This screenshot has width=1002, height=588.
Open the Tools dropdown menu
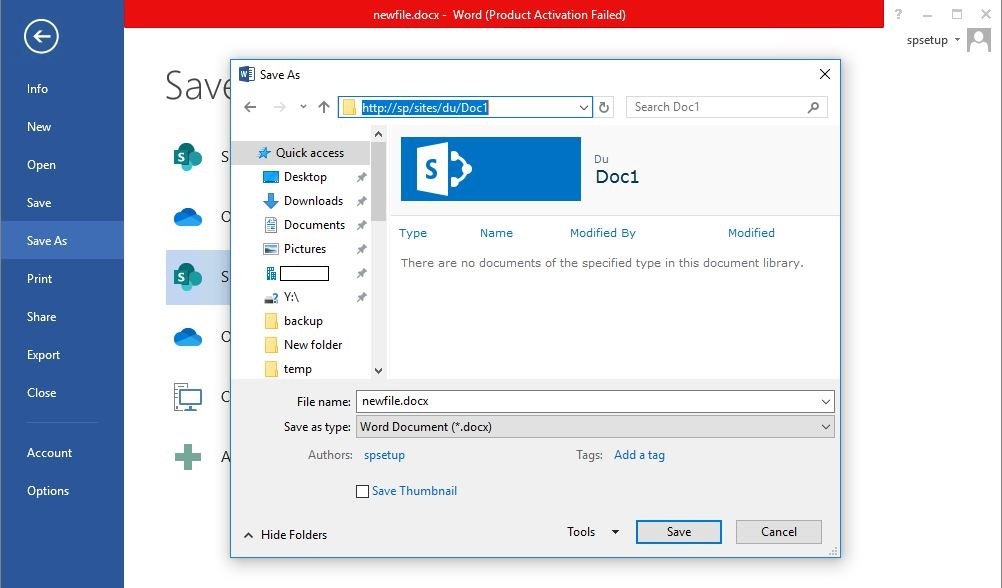[x=593, y=532]
